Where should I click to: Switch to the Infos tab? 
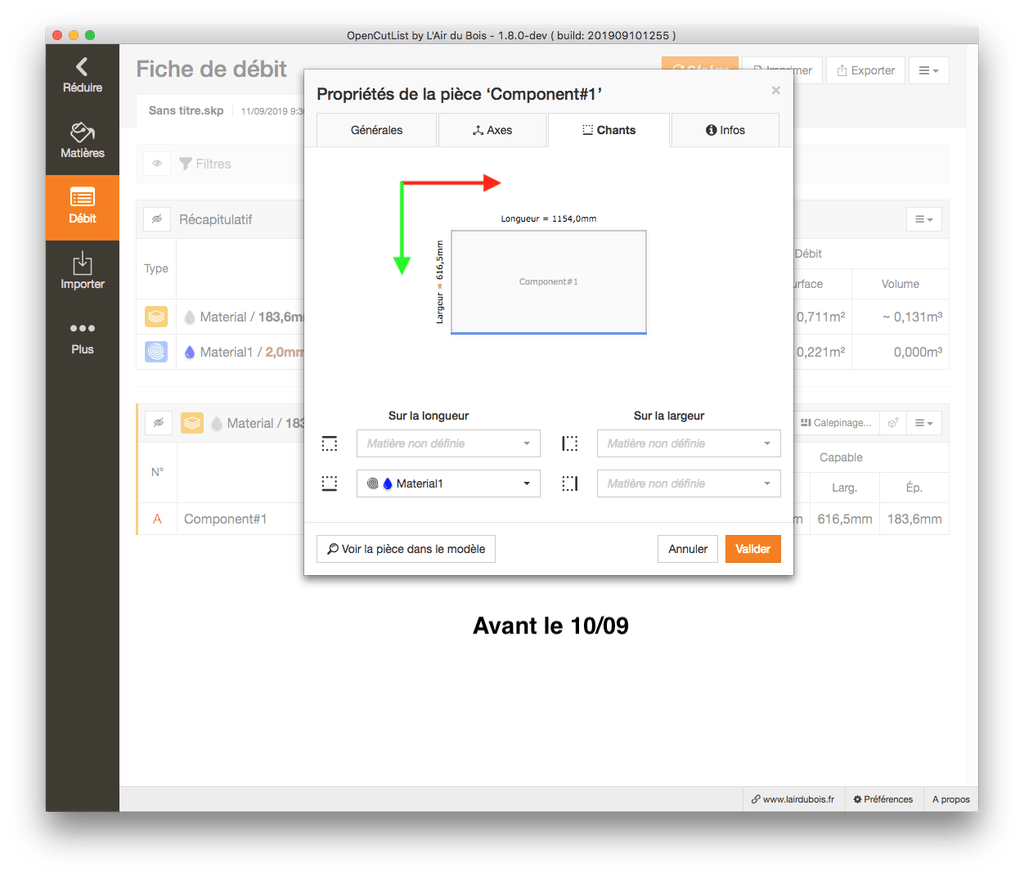(725, 130)
